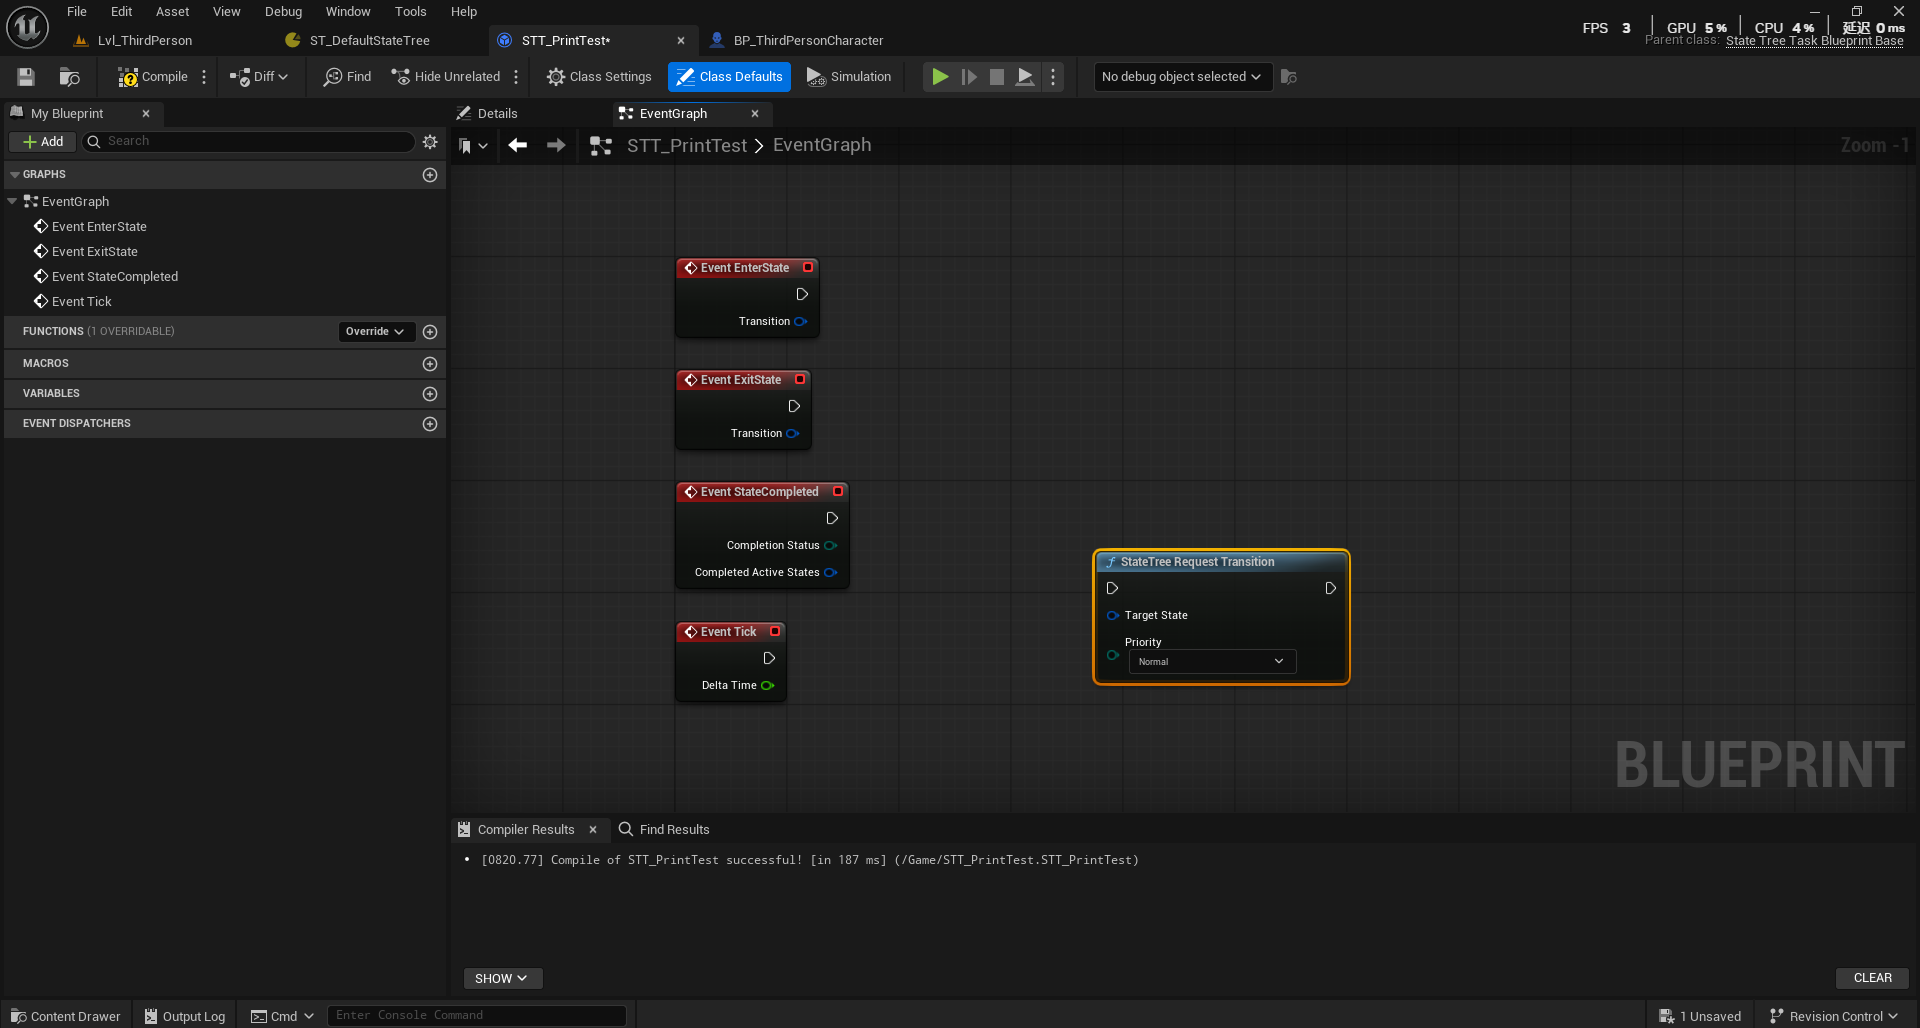The width and height of the screenshot is (1920, 1028).
Task: Add a new macro
Action: pyautogui.click(x=430, y=364)
